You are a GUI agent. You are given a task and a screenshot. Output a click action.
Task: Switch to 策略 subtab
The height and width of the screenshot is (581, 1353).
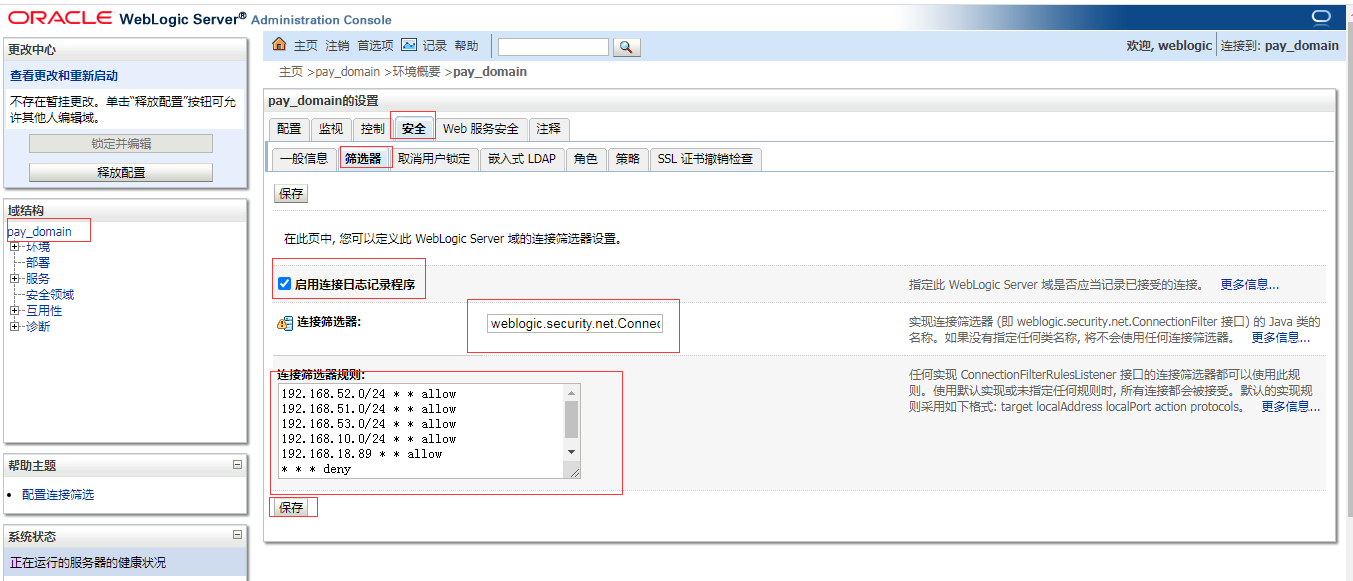pyautogui.click(x=628, y=159)
